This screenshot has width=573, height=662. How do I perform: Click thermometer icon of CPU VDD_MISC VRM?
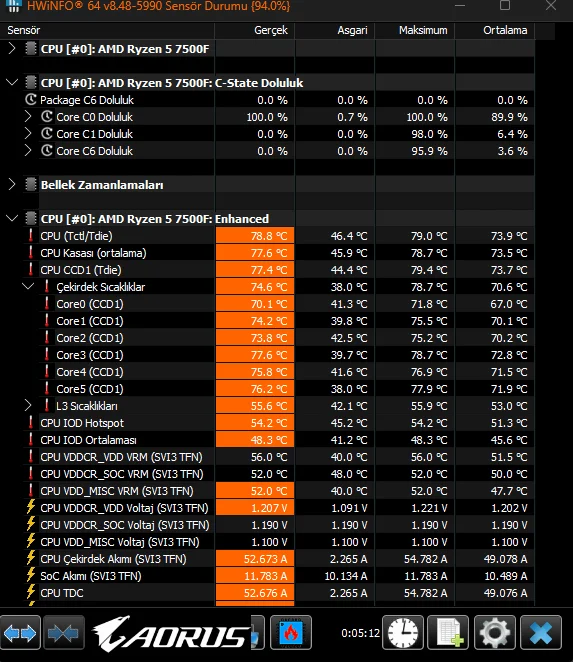coord(31,491)
